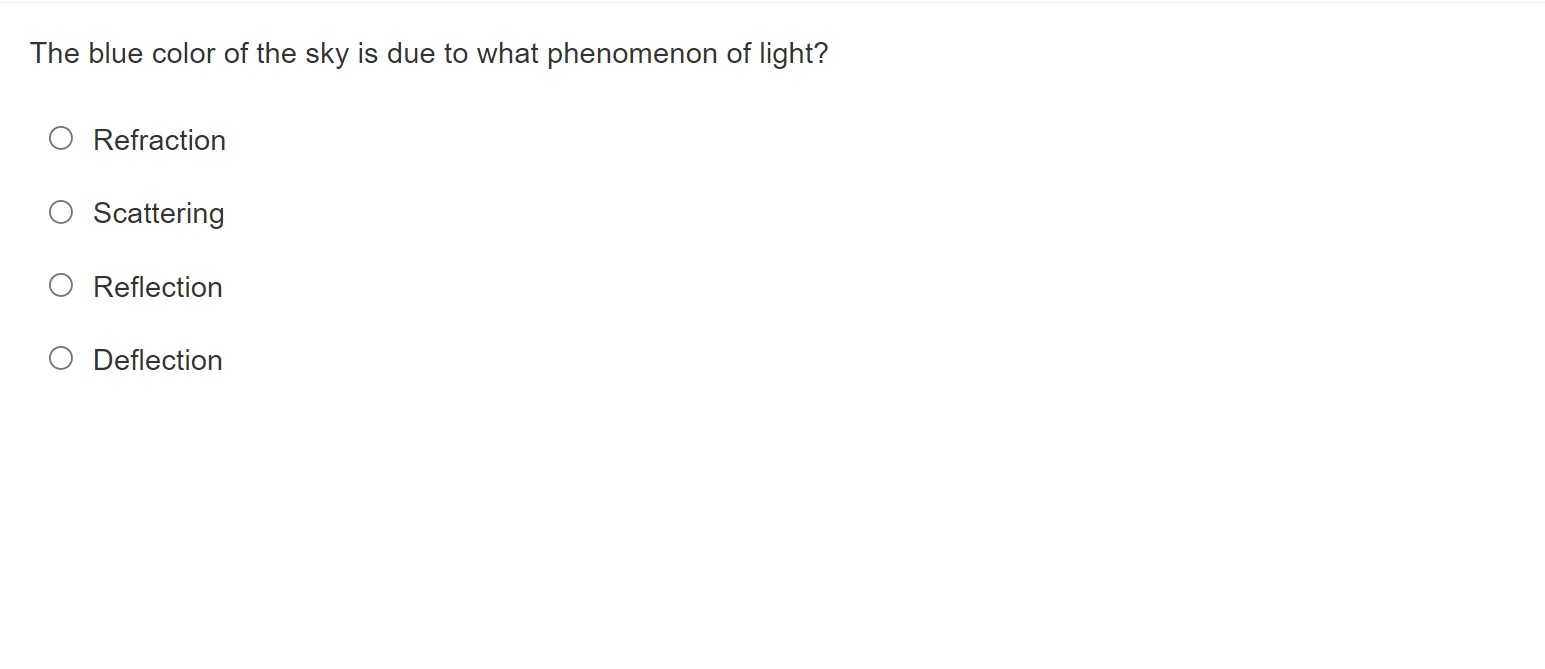Select the Reflection radio button

pyautogui.click(x=61, y=286)
